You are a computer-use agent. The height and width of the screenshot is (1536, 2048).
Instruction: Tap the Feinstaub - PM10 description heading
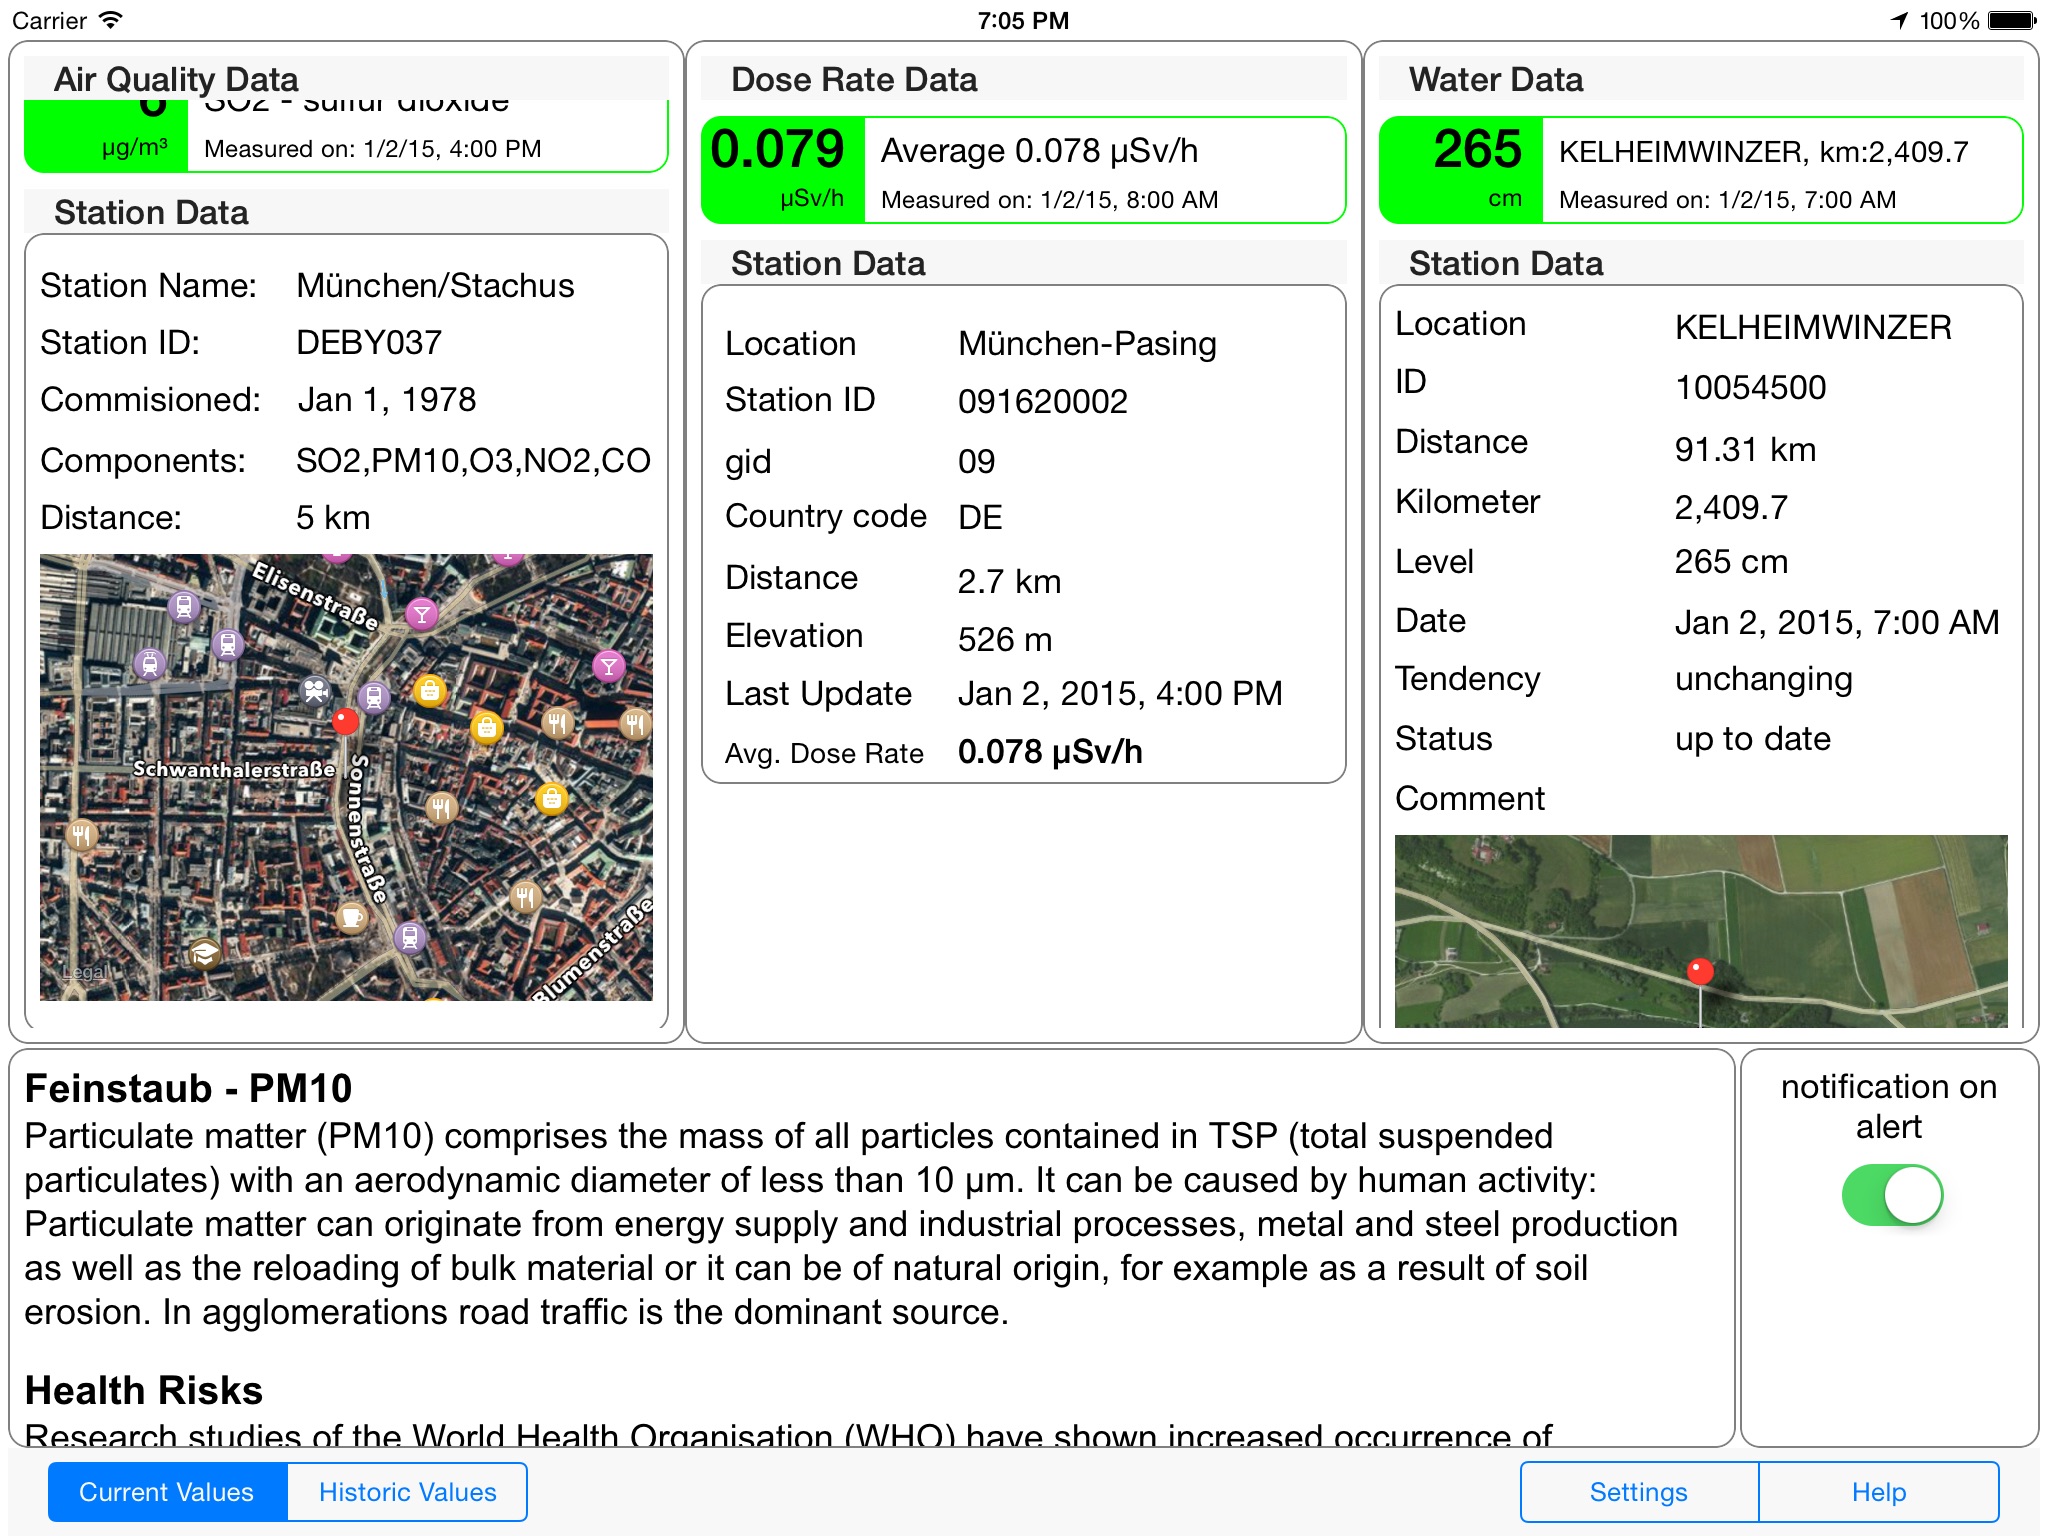pos(188,1088)
